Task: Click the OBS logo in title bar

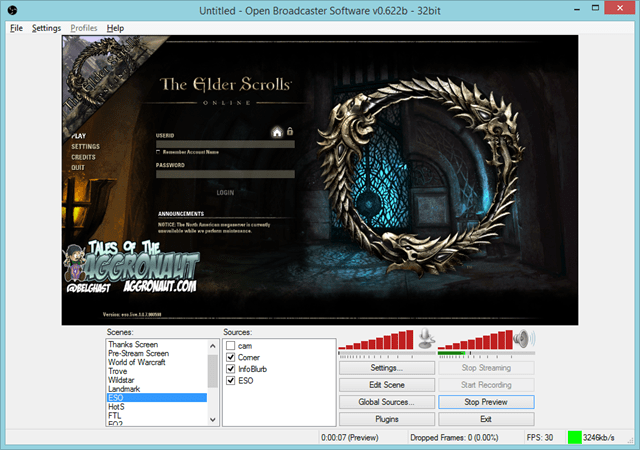Action: pos(12,10)
